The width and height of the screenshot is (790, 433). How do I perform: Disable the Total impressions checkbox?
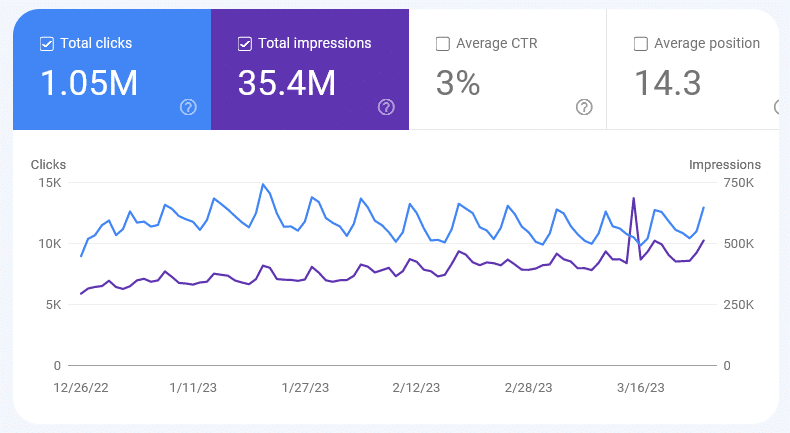coord(245,44)
